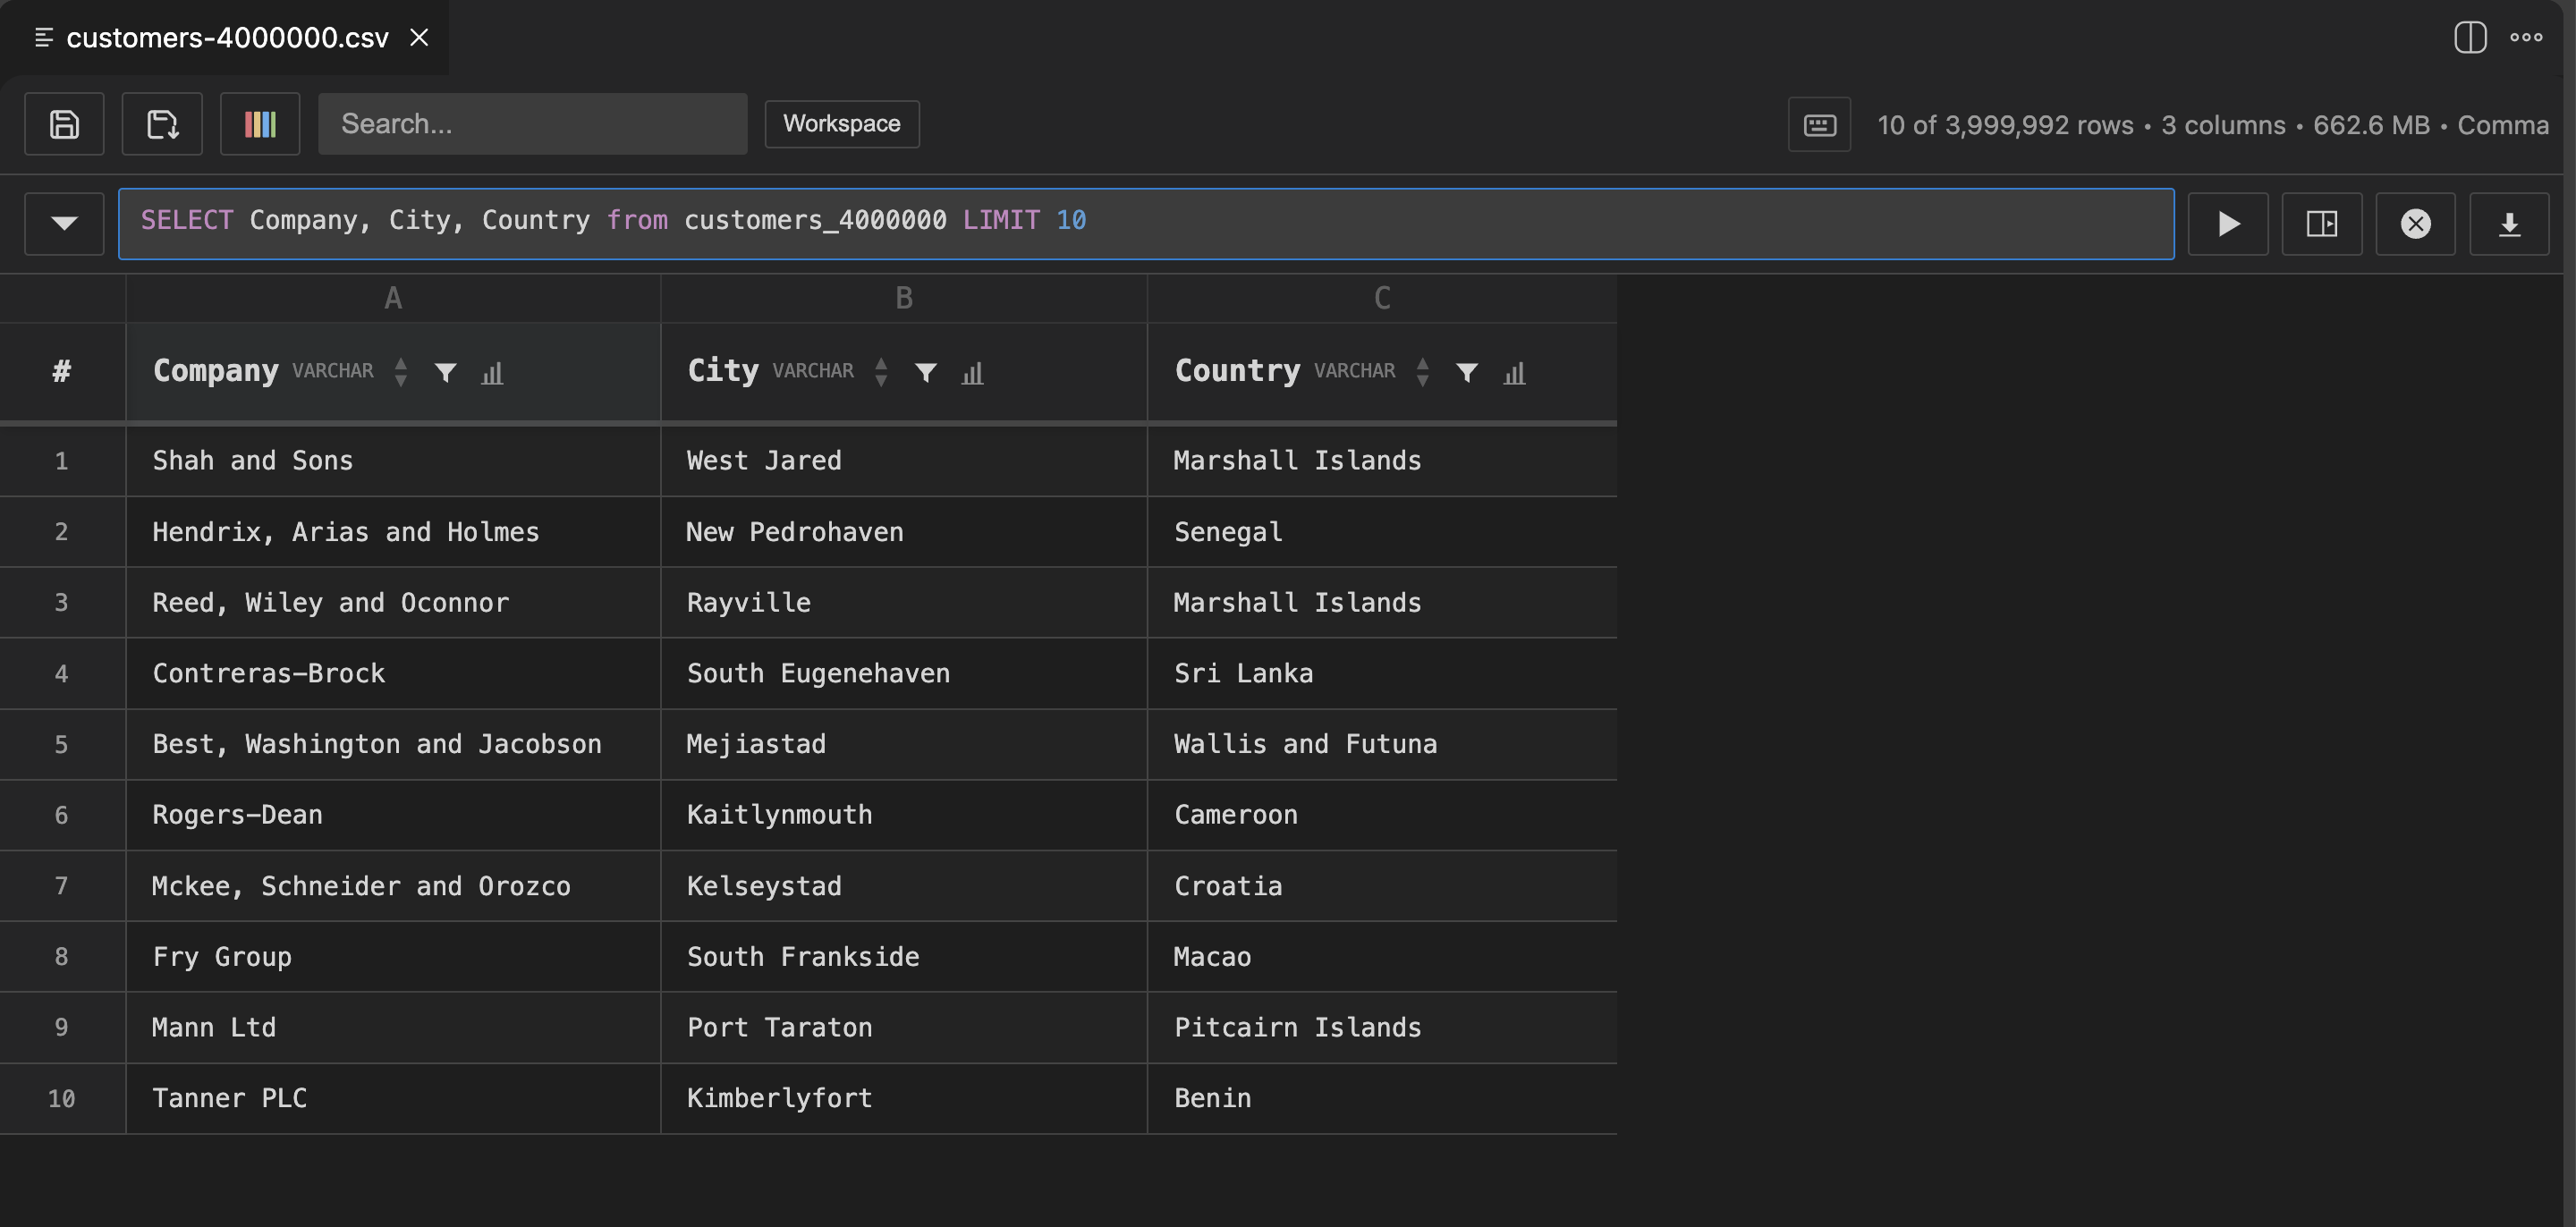Open the filter for Company column

(x=446, y=372)
